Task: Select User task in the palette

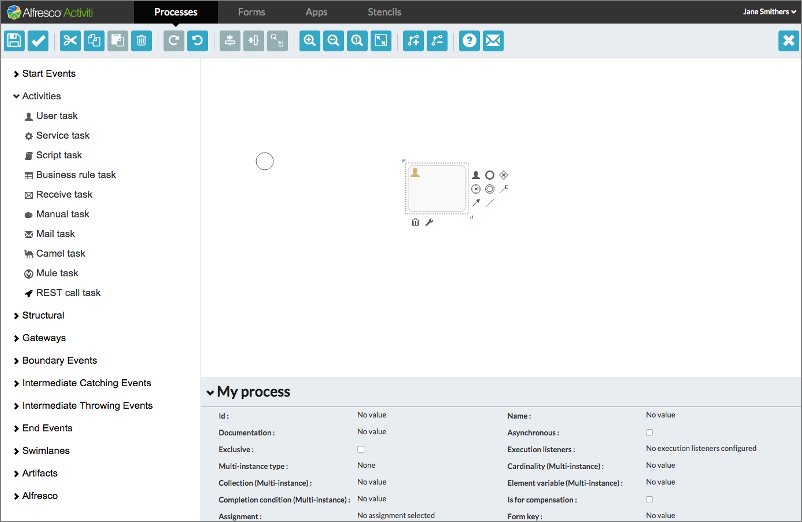Action: [x=51, y=116]
